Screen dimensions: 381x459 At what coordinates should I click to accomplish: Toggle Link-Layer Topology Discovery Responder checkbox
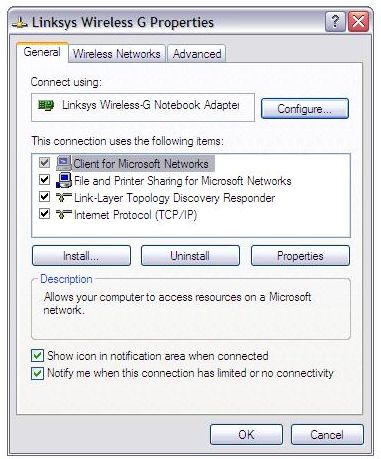pyautogui.click(x=45, y=197)
